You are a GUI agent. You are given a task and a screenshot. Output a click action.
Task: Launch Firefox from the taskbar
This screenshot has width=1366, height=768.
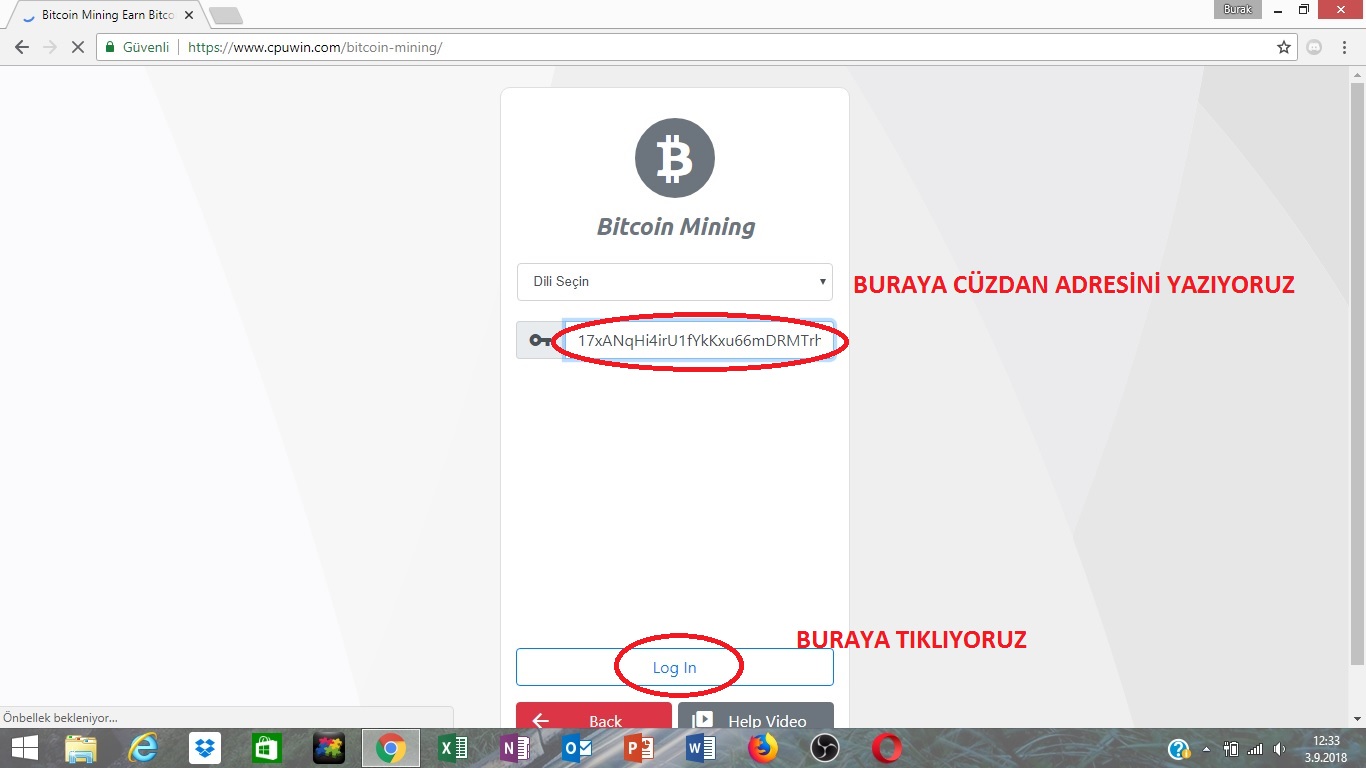click(763, 748)
